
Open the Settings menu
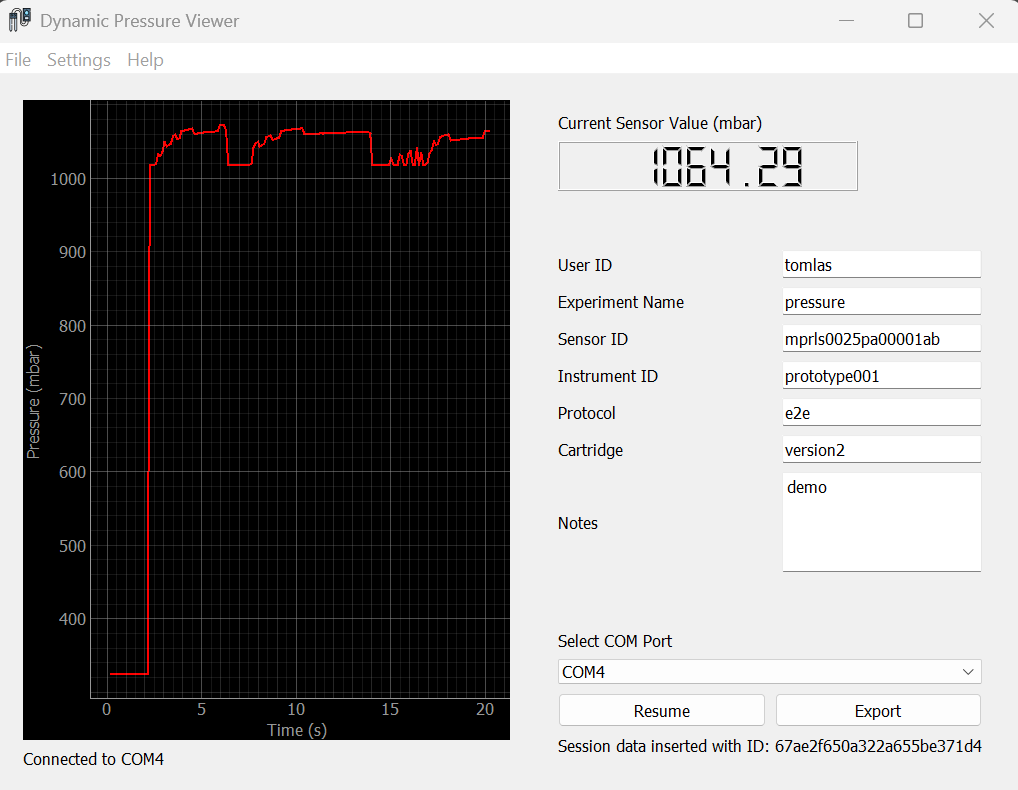tap(78, 60)
